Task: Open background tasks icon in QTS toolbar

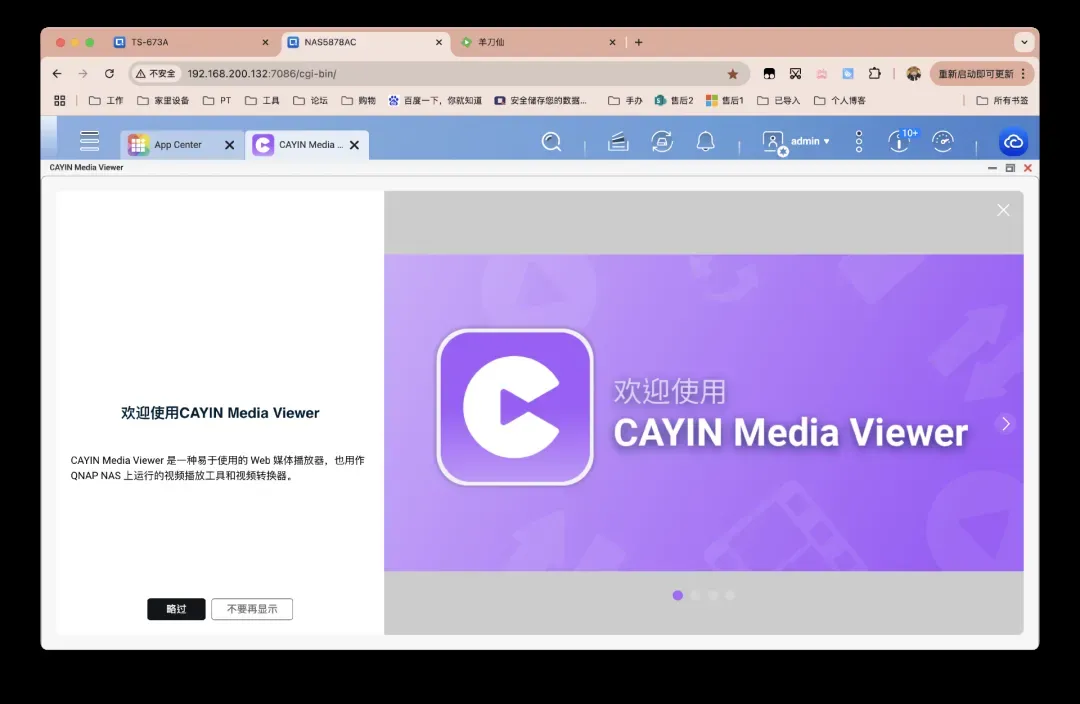Action: [618, 142]
